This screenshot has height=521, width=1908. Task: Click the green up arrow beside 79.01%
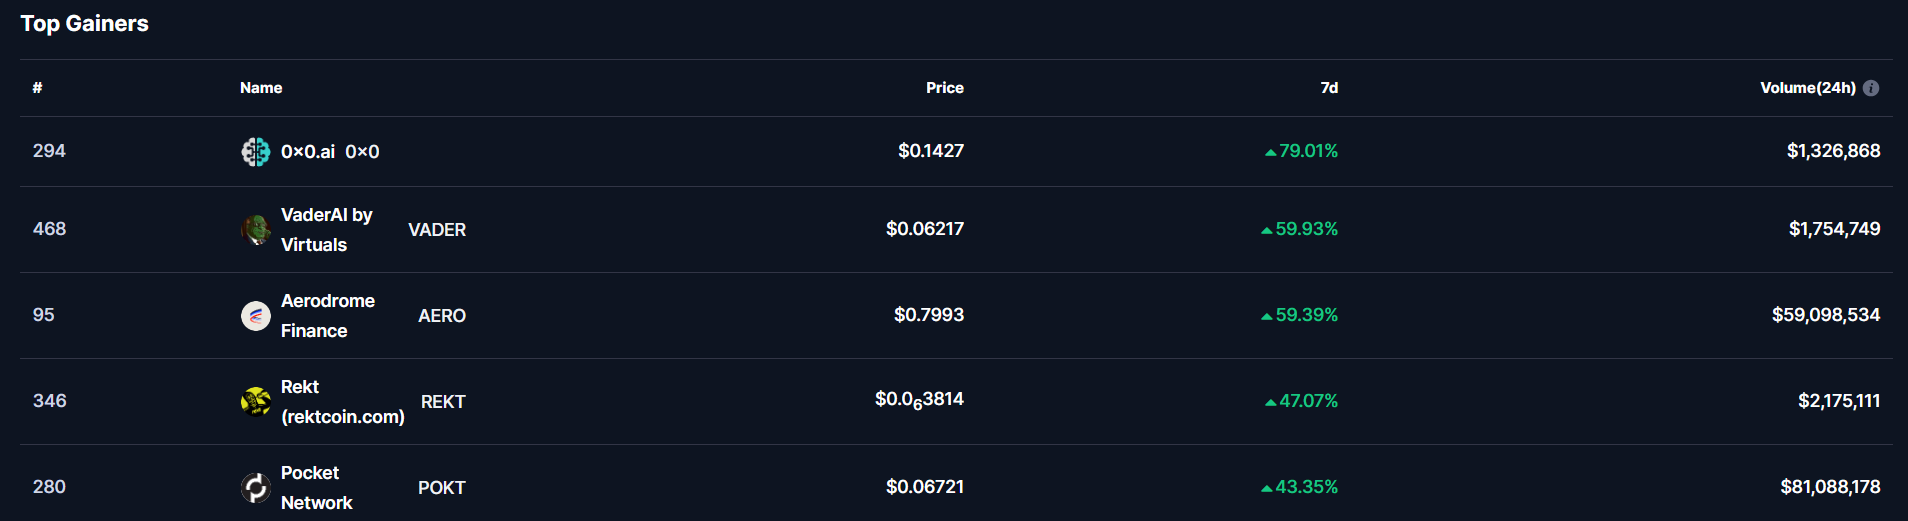(x=1270, y=152)
